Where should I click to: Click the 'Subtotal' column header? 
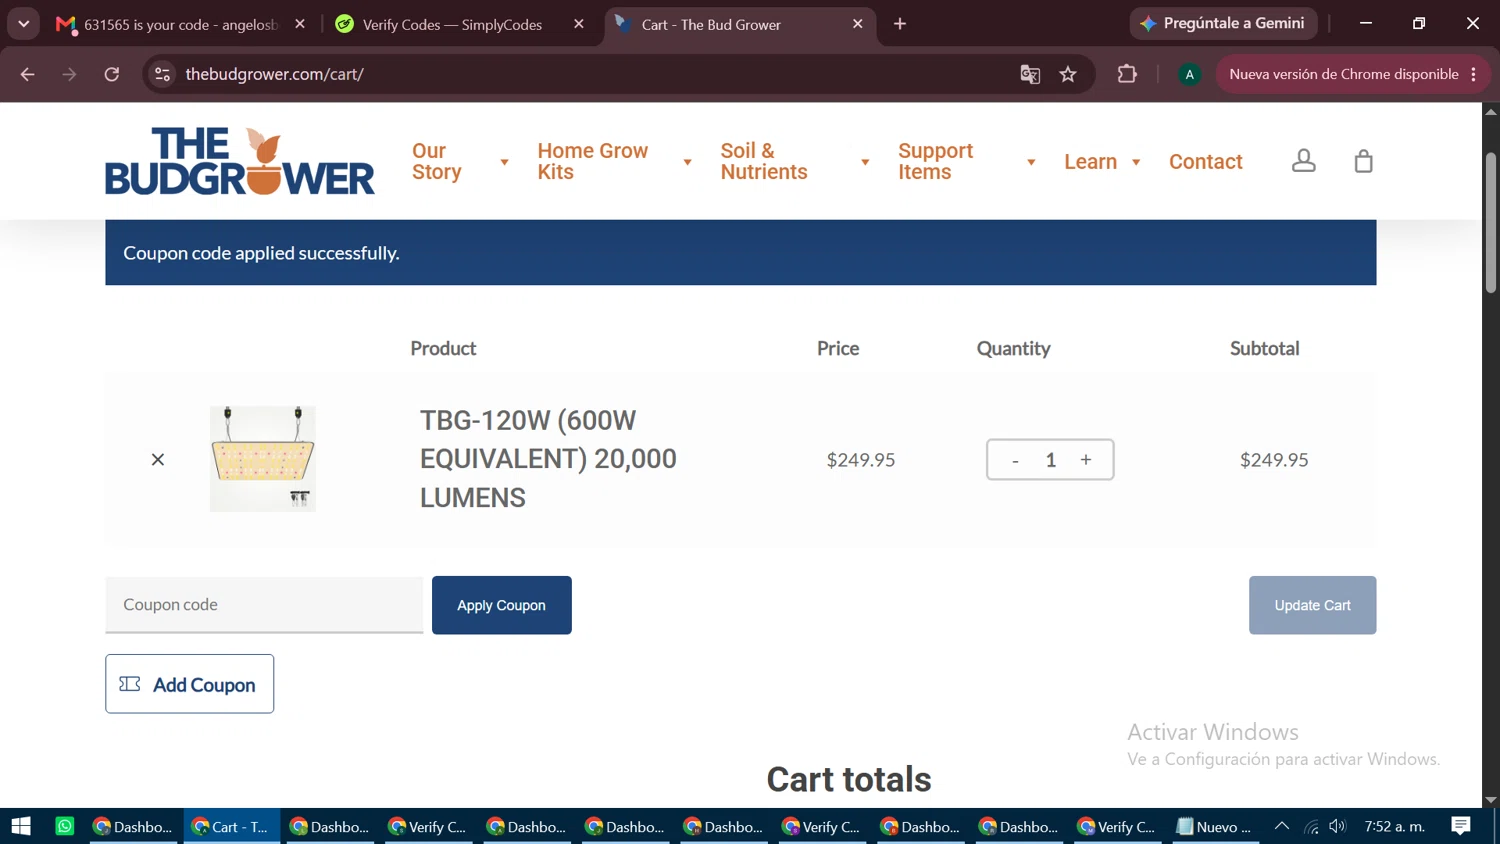click(x=1265, y=348)
